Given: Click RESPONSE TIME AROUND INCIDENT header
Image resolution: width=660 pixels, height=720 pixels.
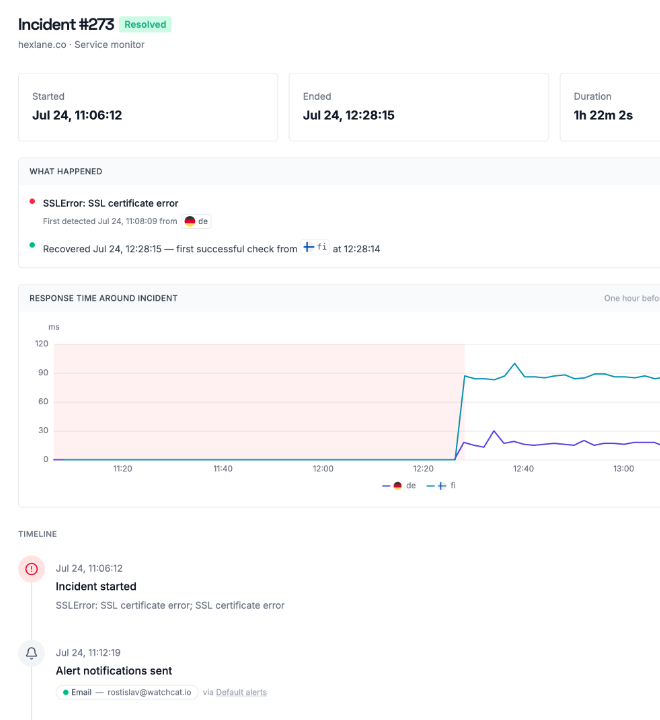Looking at the screenshot, I should [103, 298].
